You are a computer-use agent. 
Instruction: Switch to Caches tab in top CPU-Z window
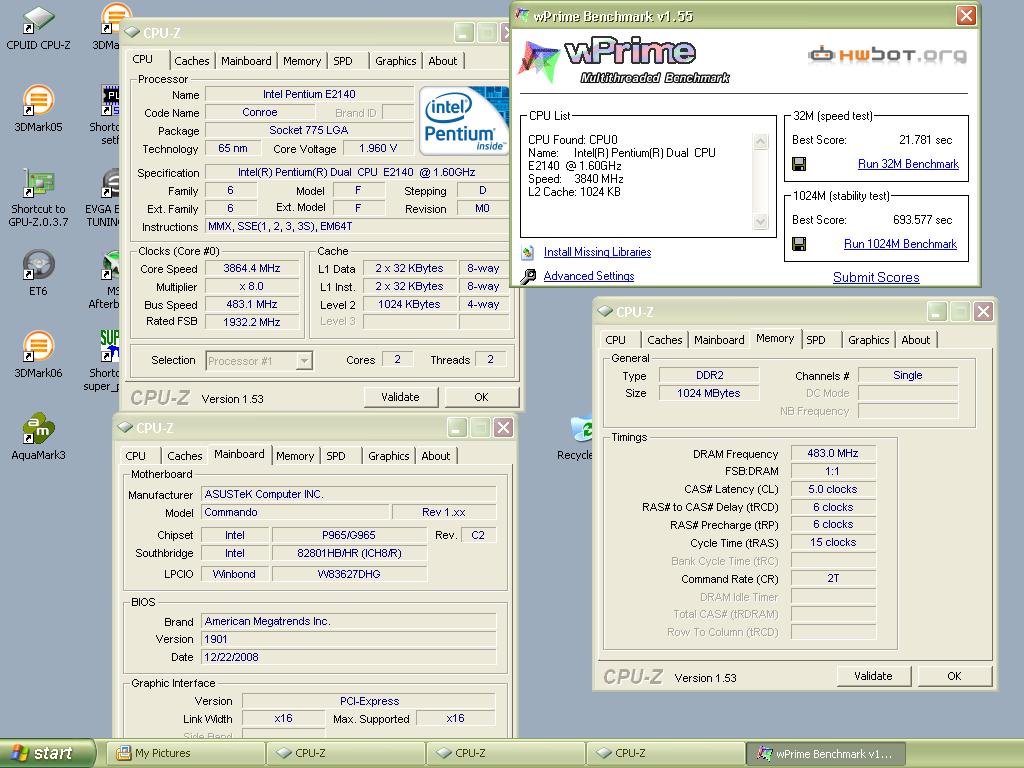tap(191, 61)
